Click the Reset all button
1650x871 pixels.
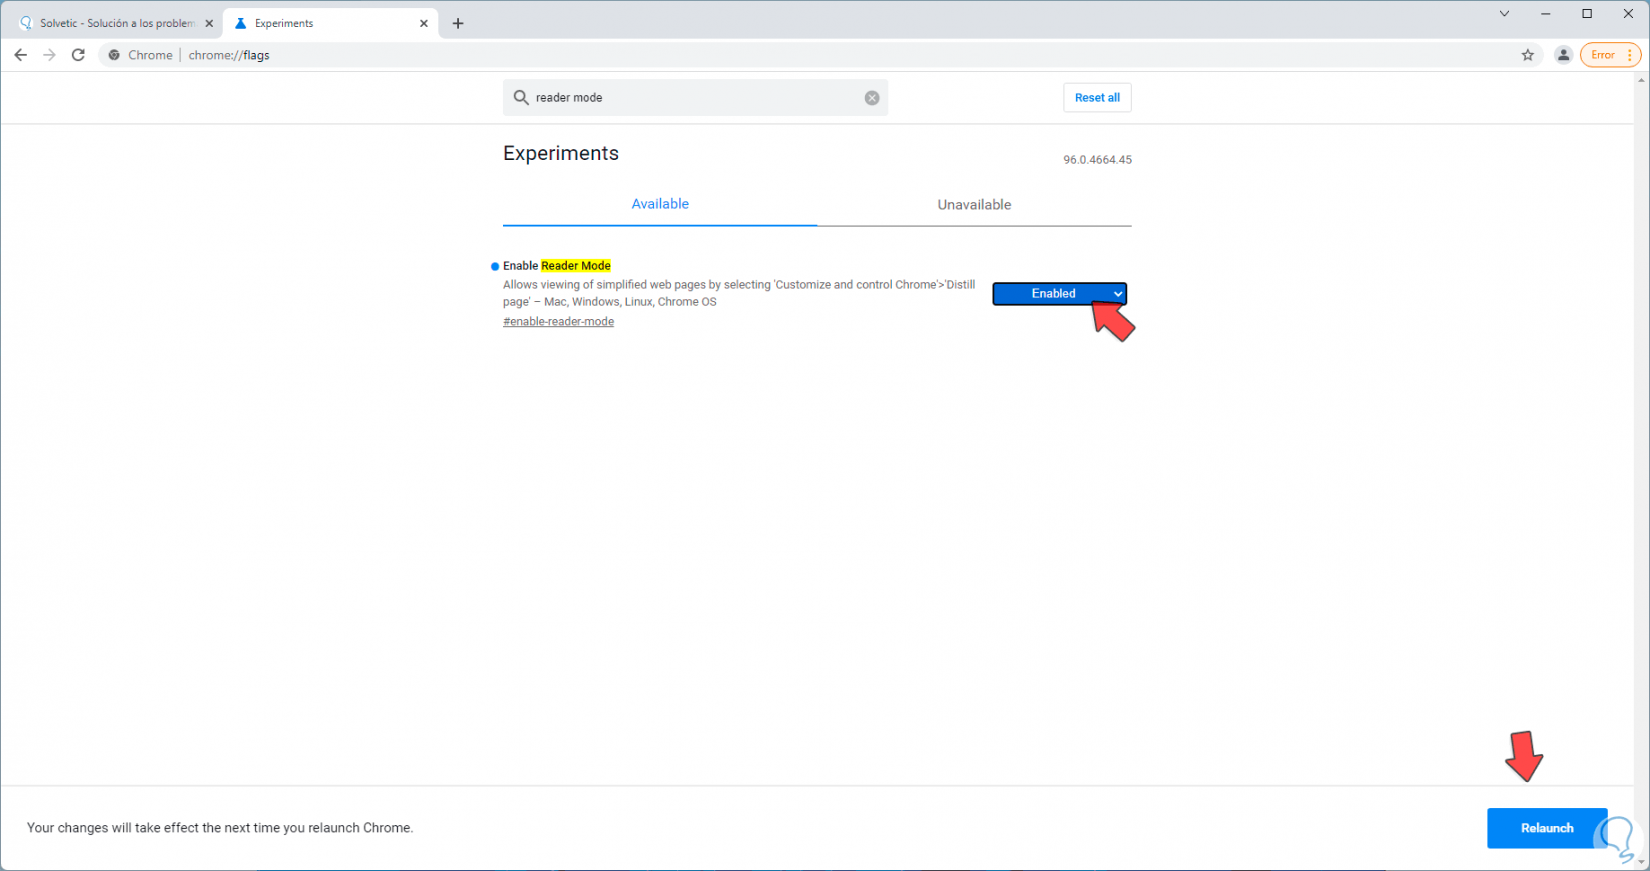(1097, 98)
